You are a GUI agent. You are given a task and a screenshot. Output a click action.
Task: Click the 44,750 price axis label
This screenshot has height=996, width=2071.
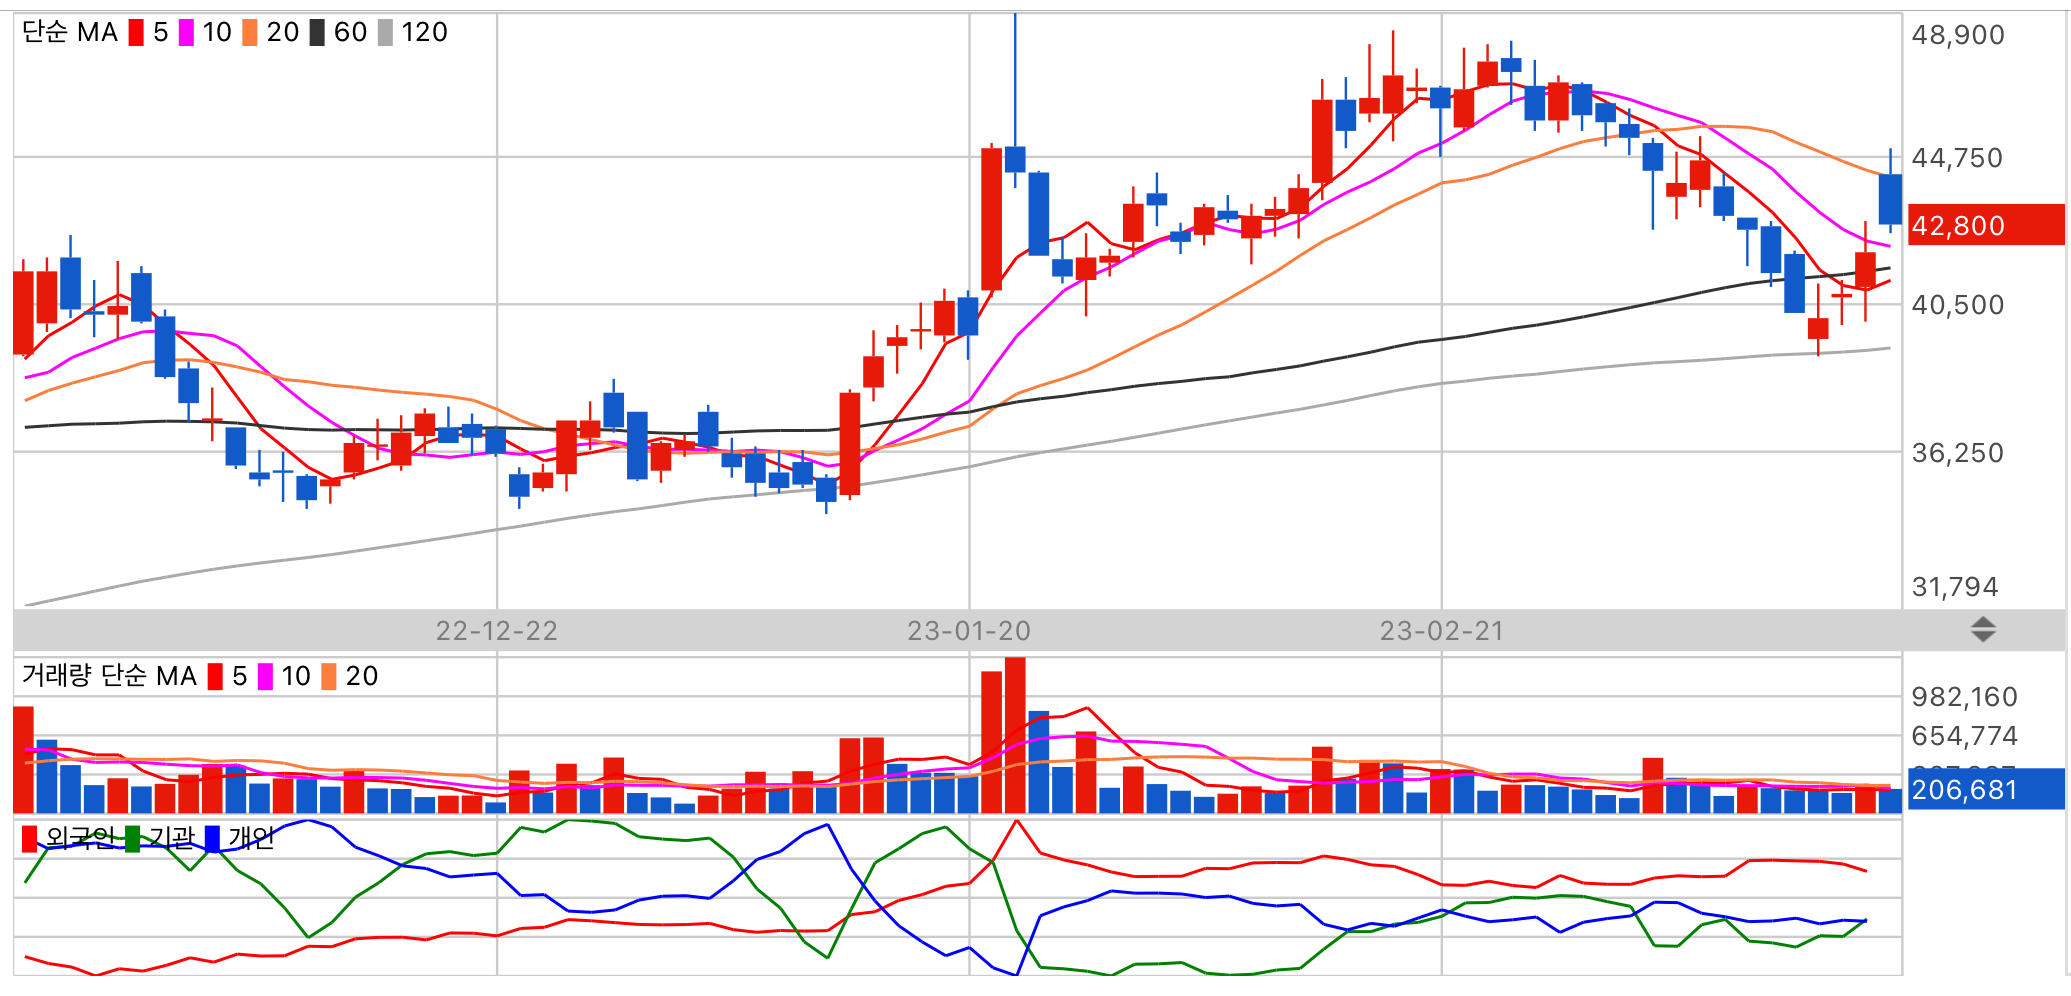click(1958, 158)
